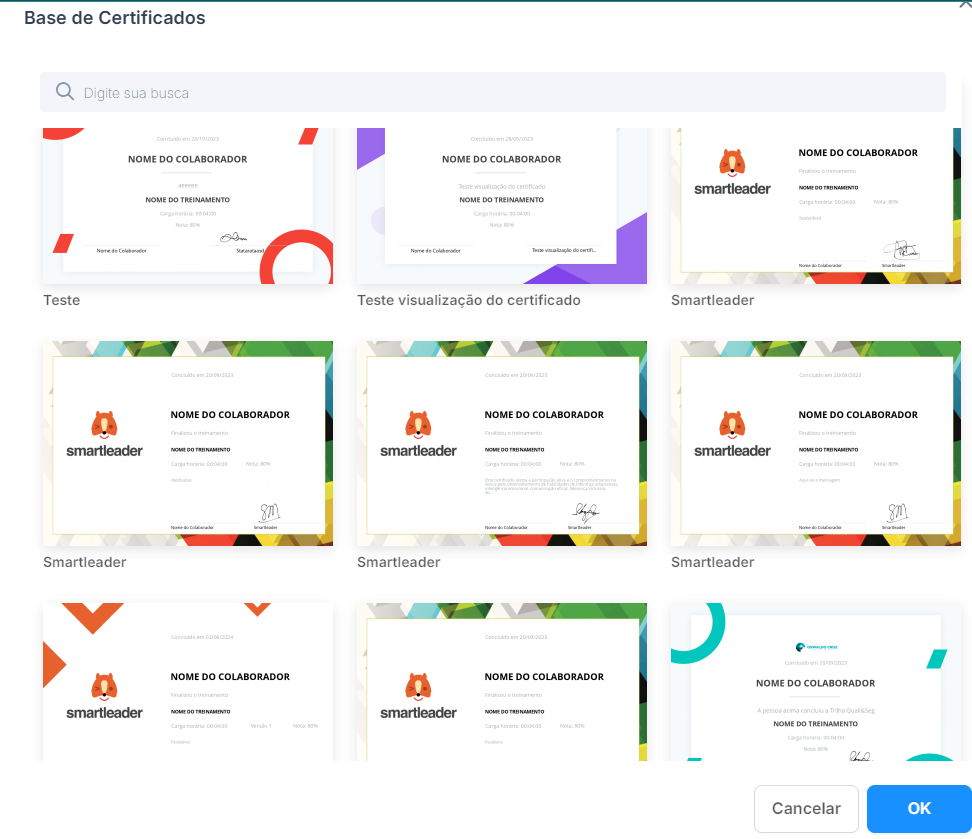Image resolution: width=972 pixels, height=839 pixels.
Task: Click 'Smartleader' caption under middle-right certificate
Action: [x=712, y=562]
